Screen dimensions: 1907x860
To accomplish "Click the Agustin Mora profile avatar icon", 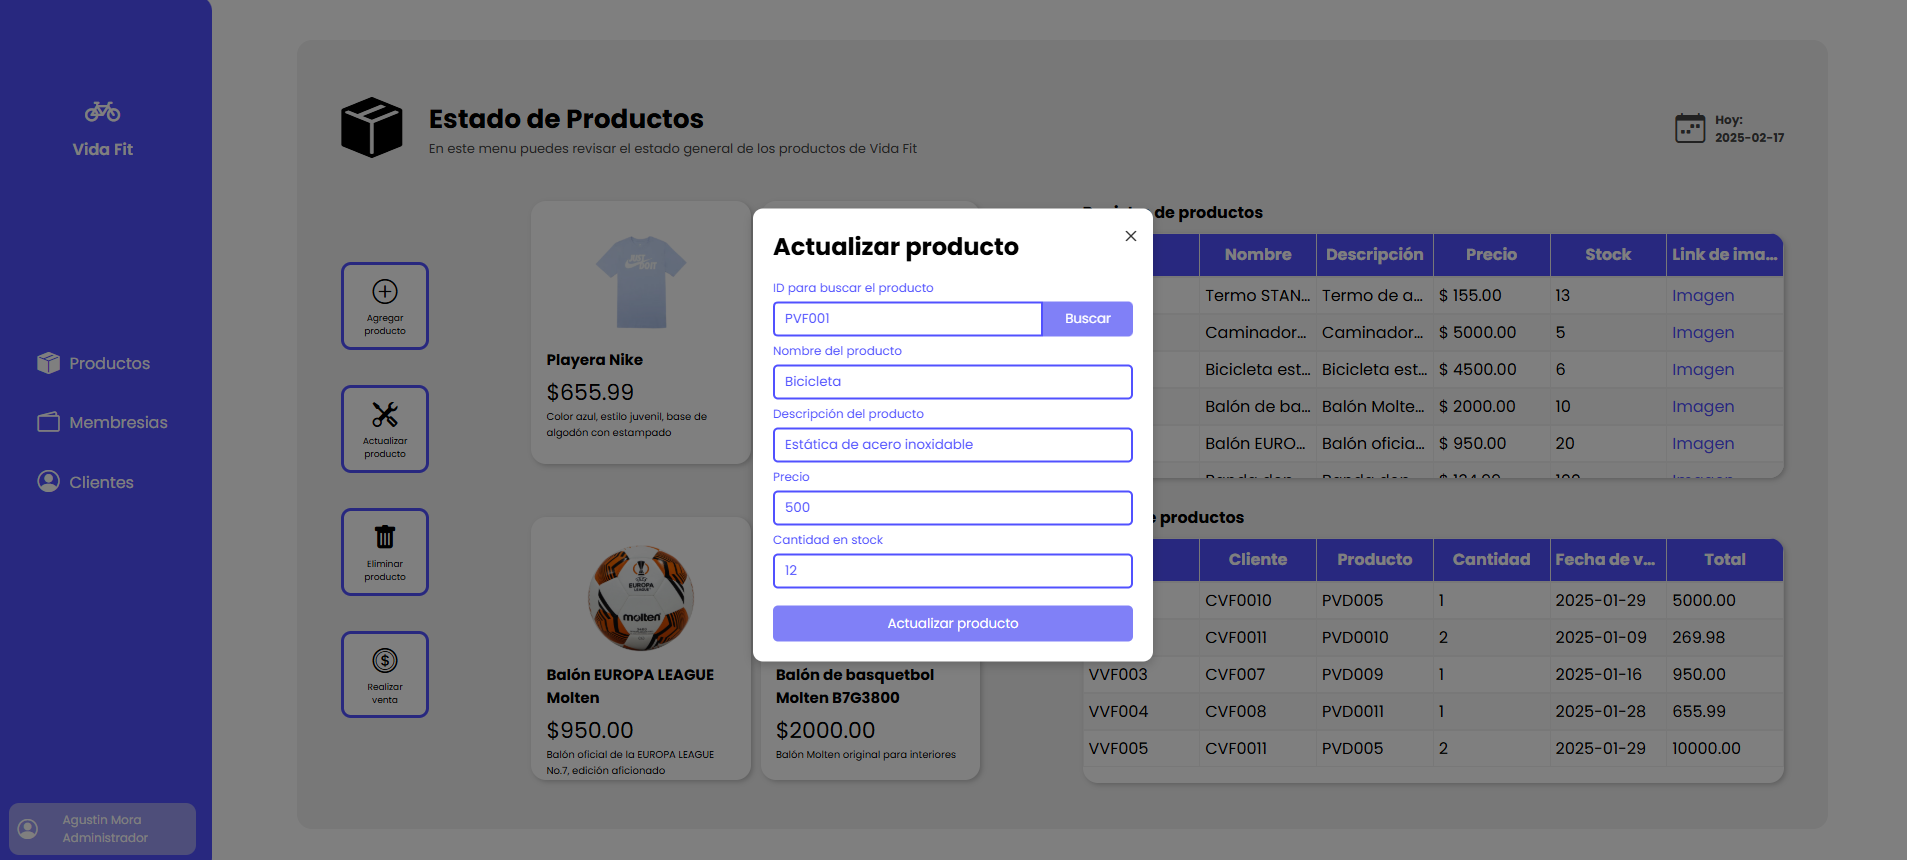I will coord(28,829).
